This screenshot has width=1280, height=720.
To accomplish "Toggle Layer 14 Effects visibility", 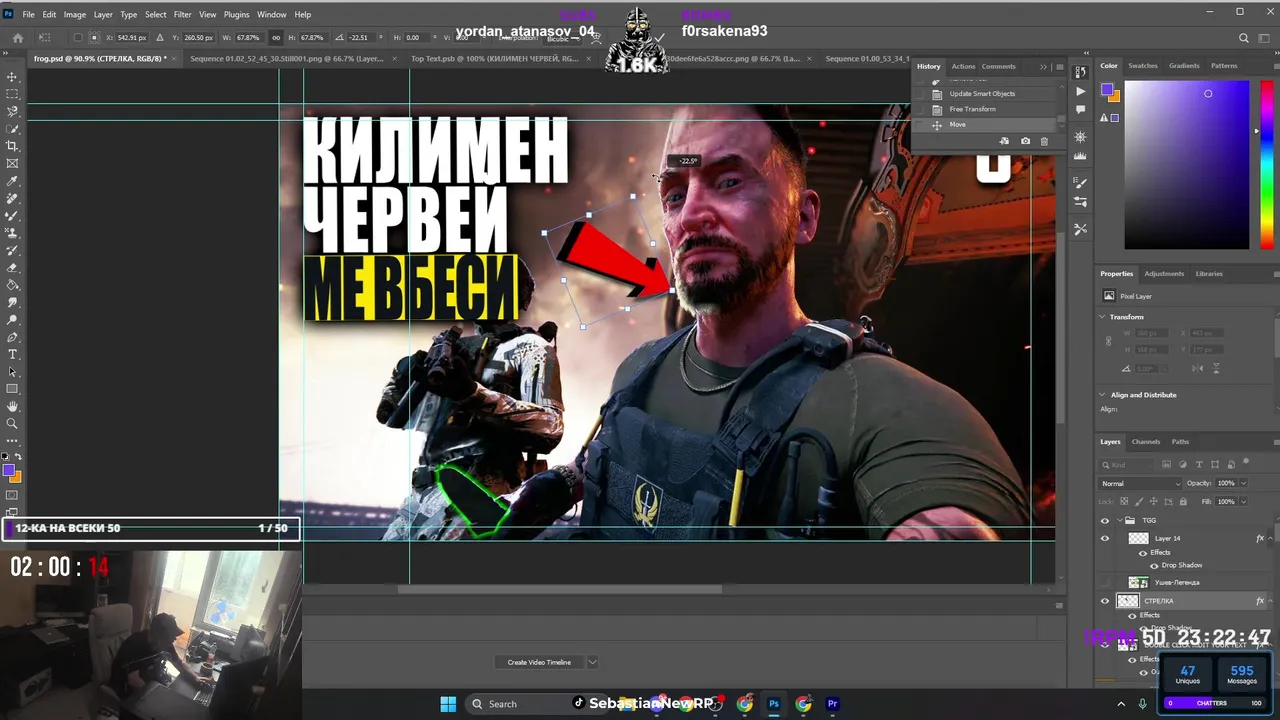I will [x=1143, y=552].
